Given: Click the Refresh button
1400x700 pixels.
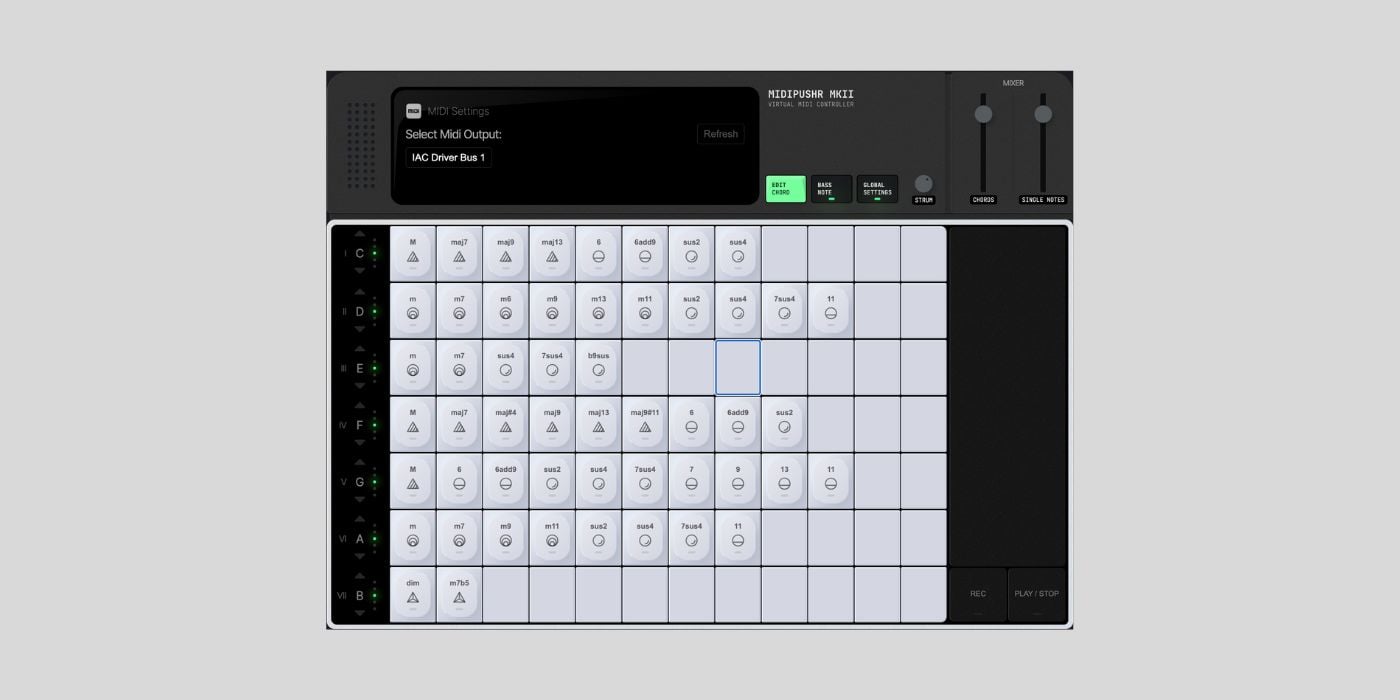Looking at the screenshot, I should [720, 134].
